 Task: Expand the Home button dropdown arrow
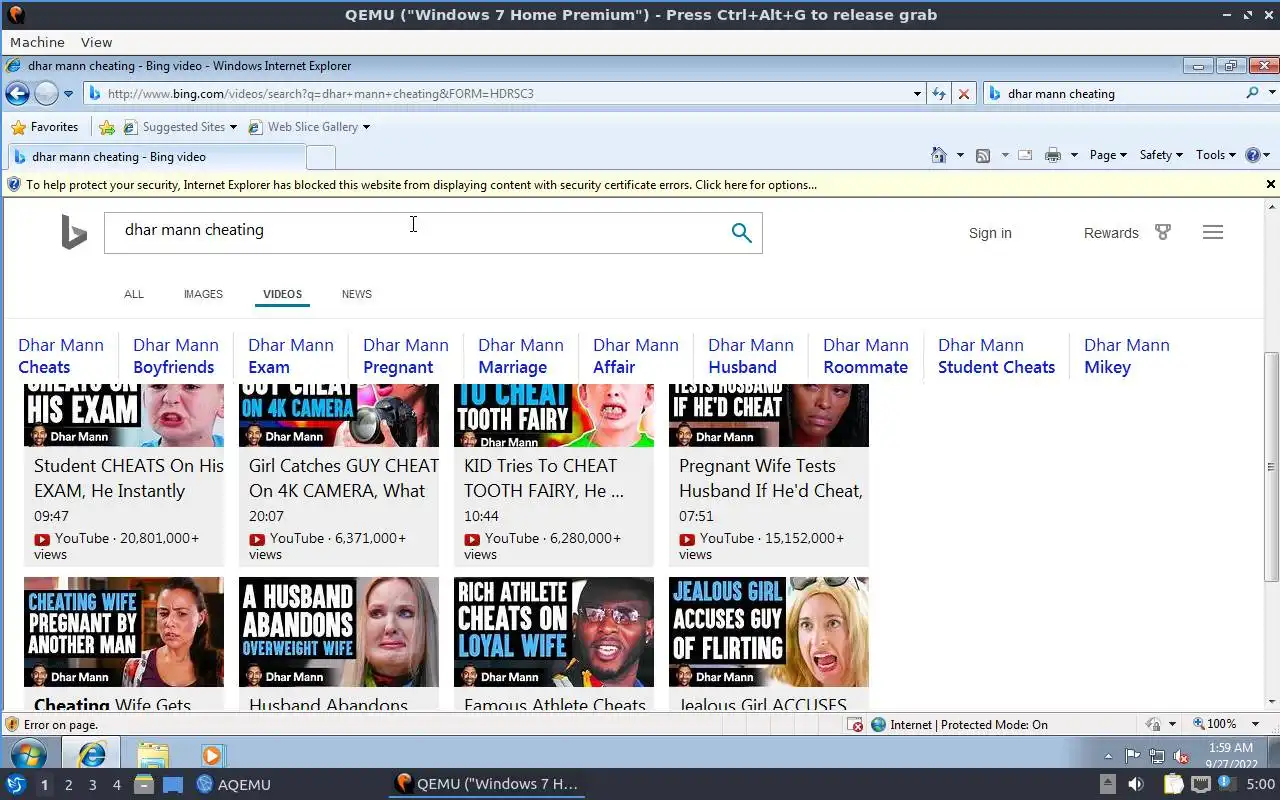click(x=960, y=155)
